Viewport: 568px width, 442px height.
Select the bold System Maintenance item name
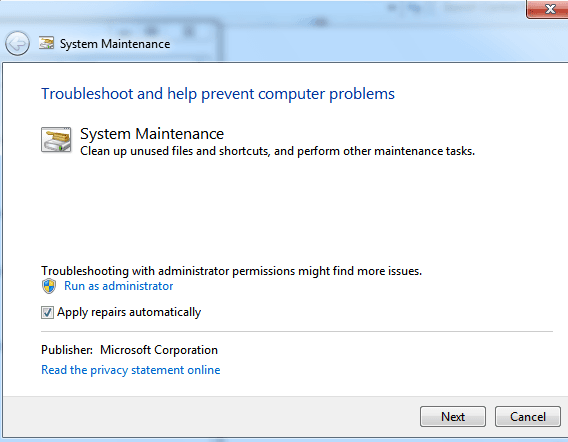[x=152, y=134]
